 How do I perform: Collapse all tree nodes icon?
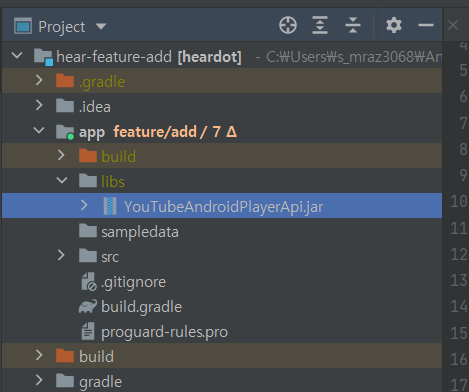pyautogui.click(x=353, y=25)
